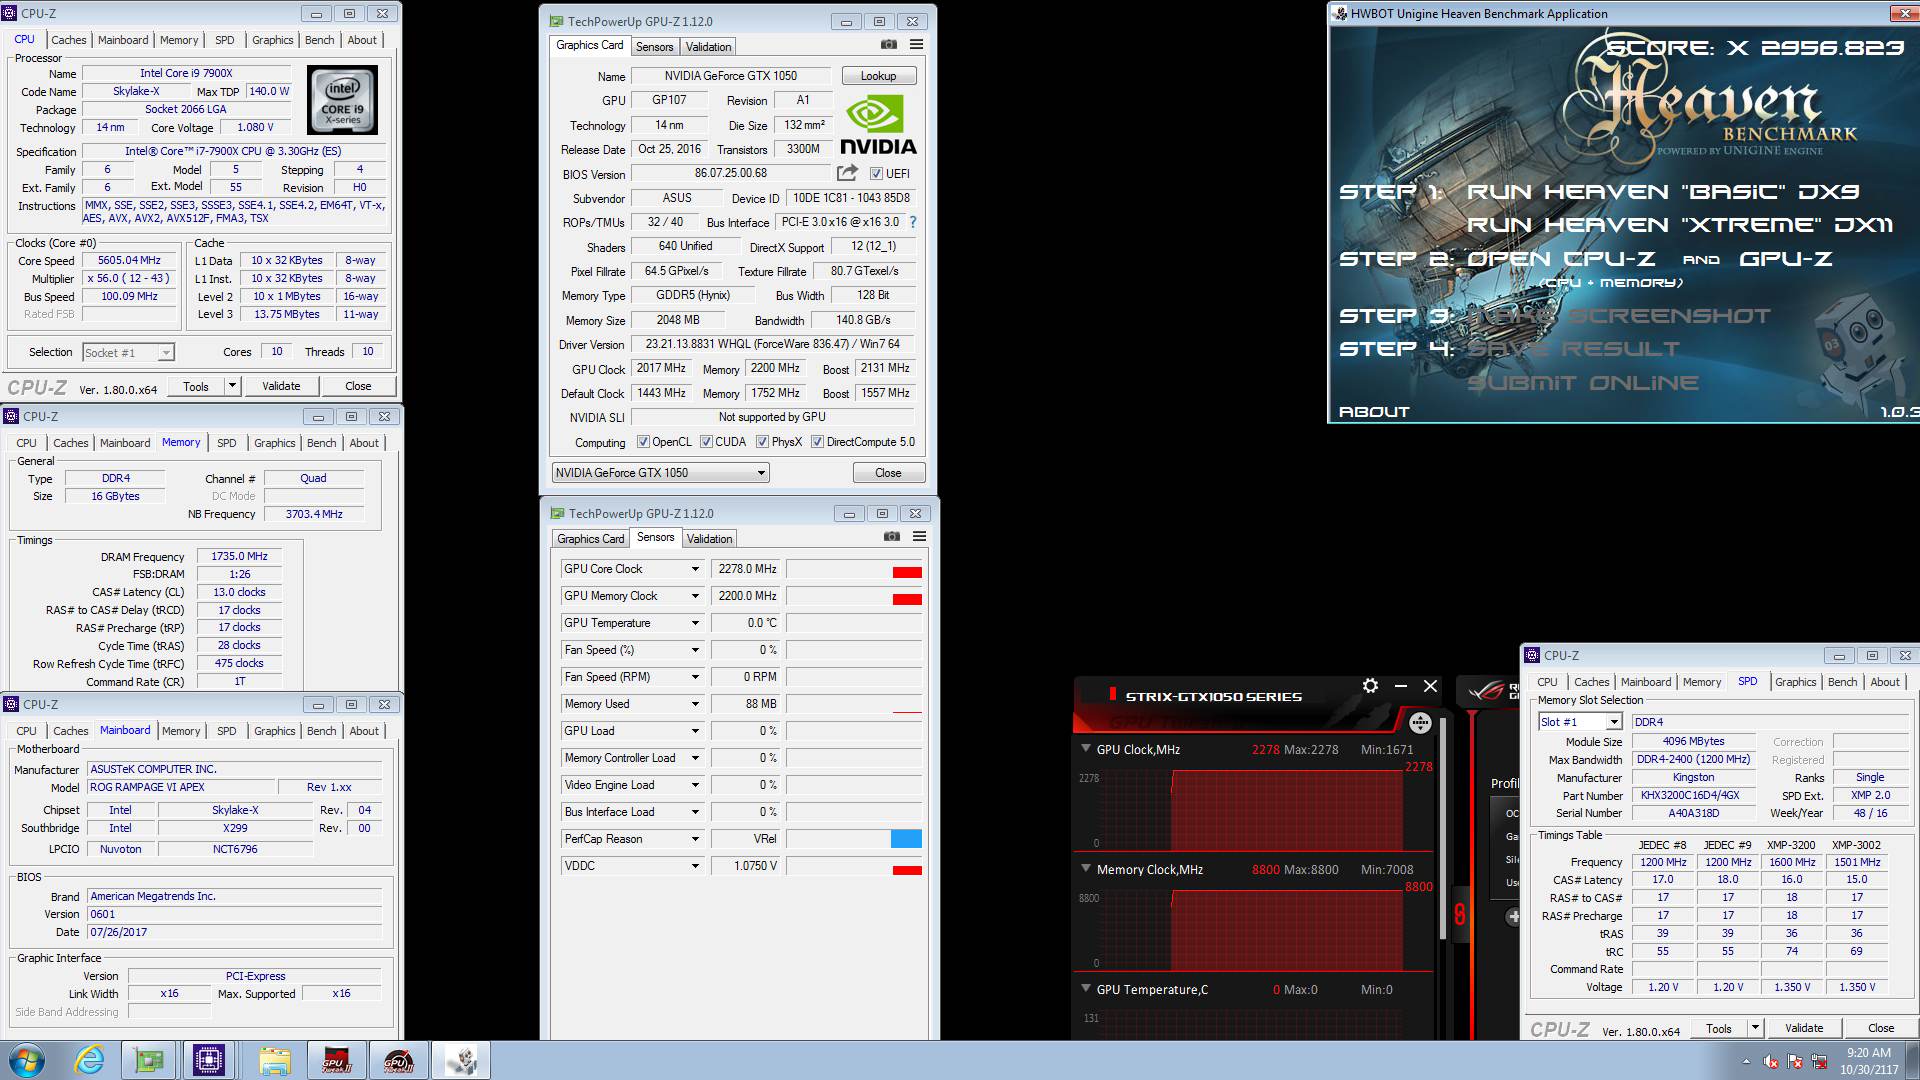Switch to Validation tab in GPU-Z Graphics Card window
The width and height of the screenshot is (1920, 1080).
708,47
